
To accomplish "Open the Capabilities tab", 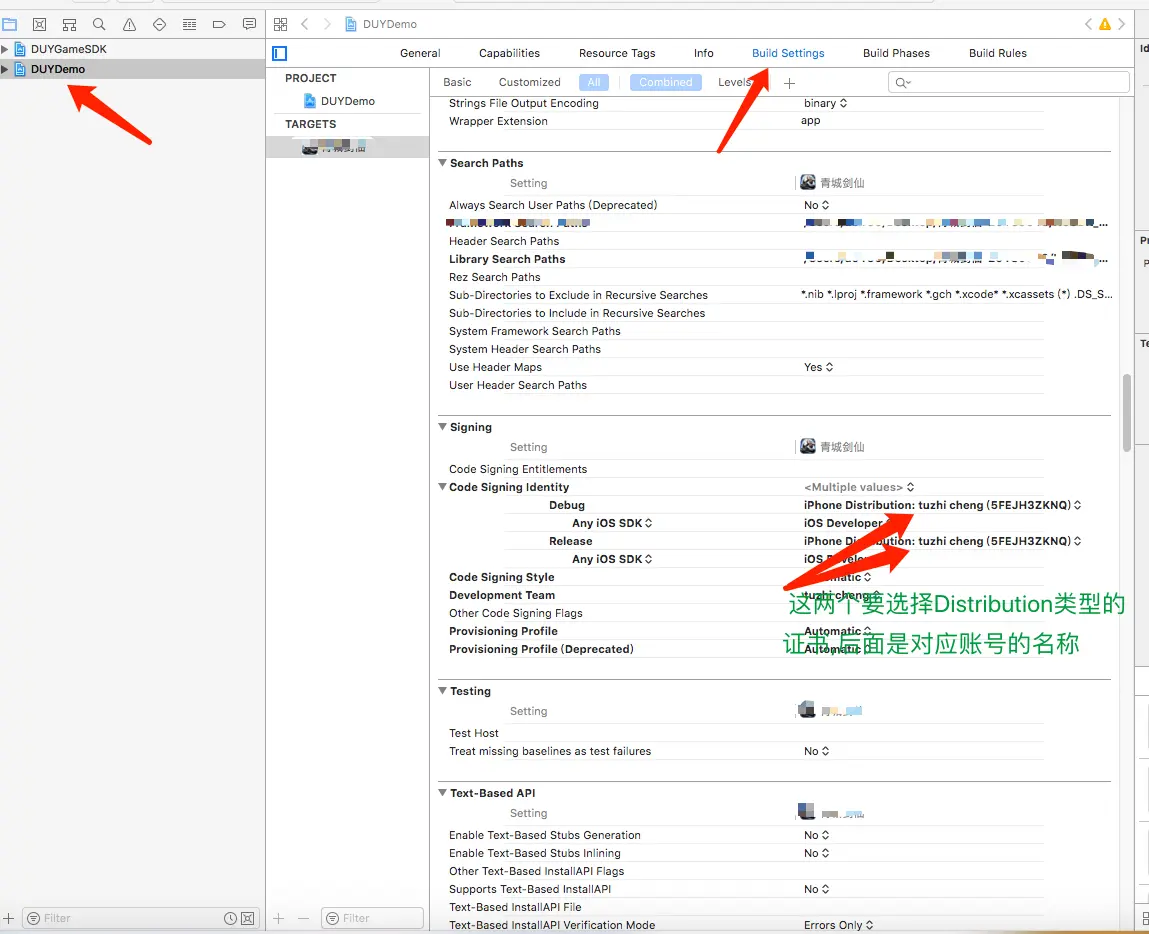I will 509,53.
